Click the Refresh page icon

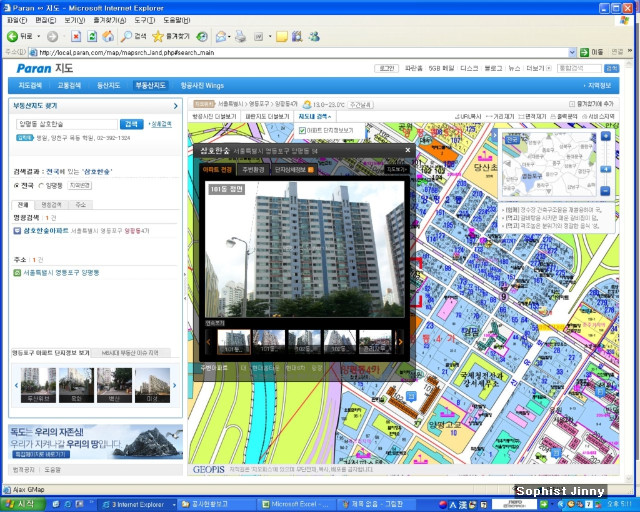(x=92, y=37)
